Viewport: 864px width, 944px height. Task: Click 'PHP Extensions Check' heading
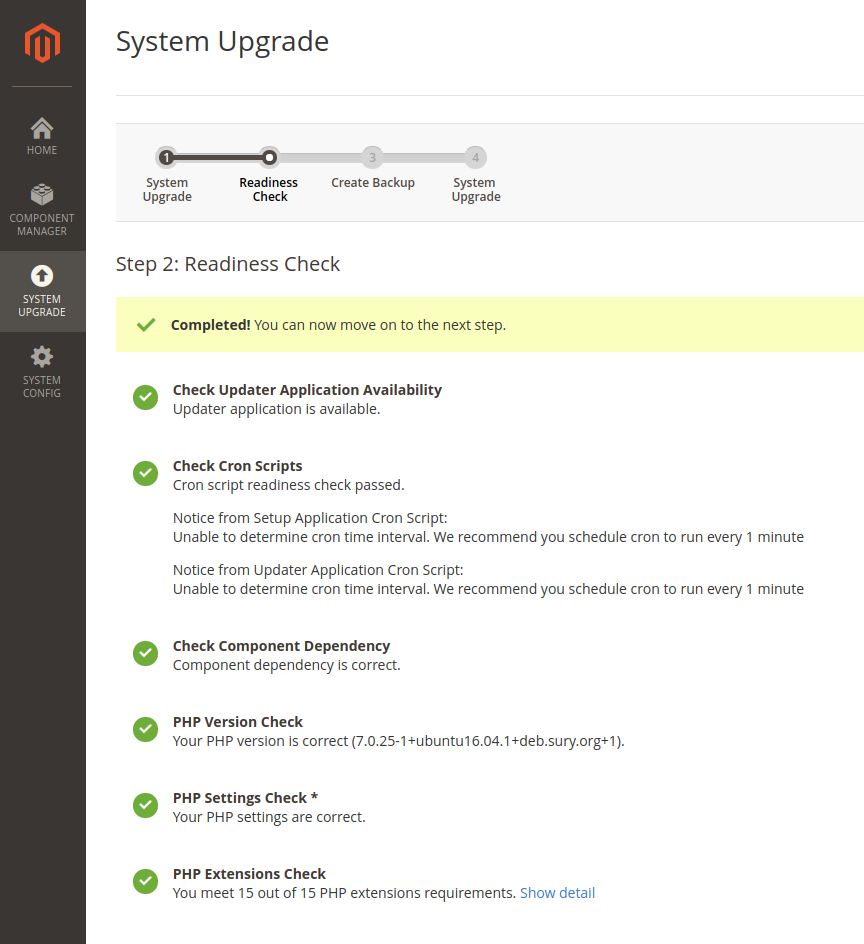[x=249, y=874]
